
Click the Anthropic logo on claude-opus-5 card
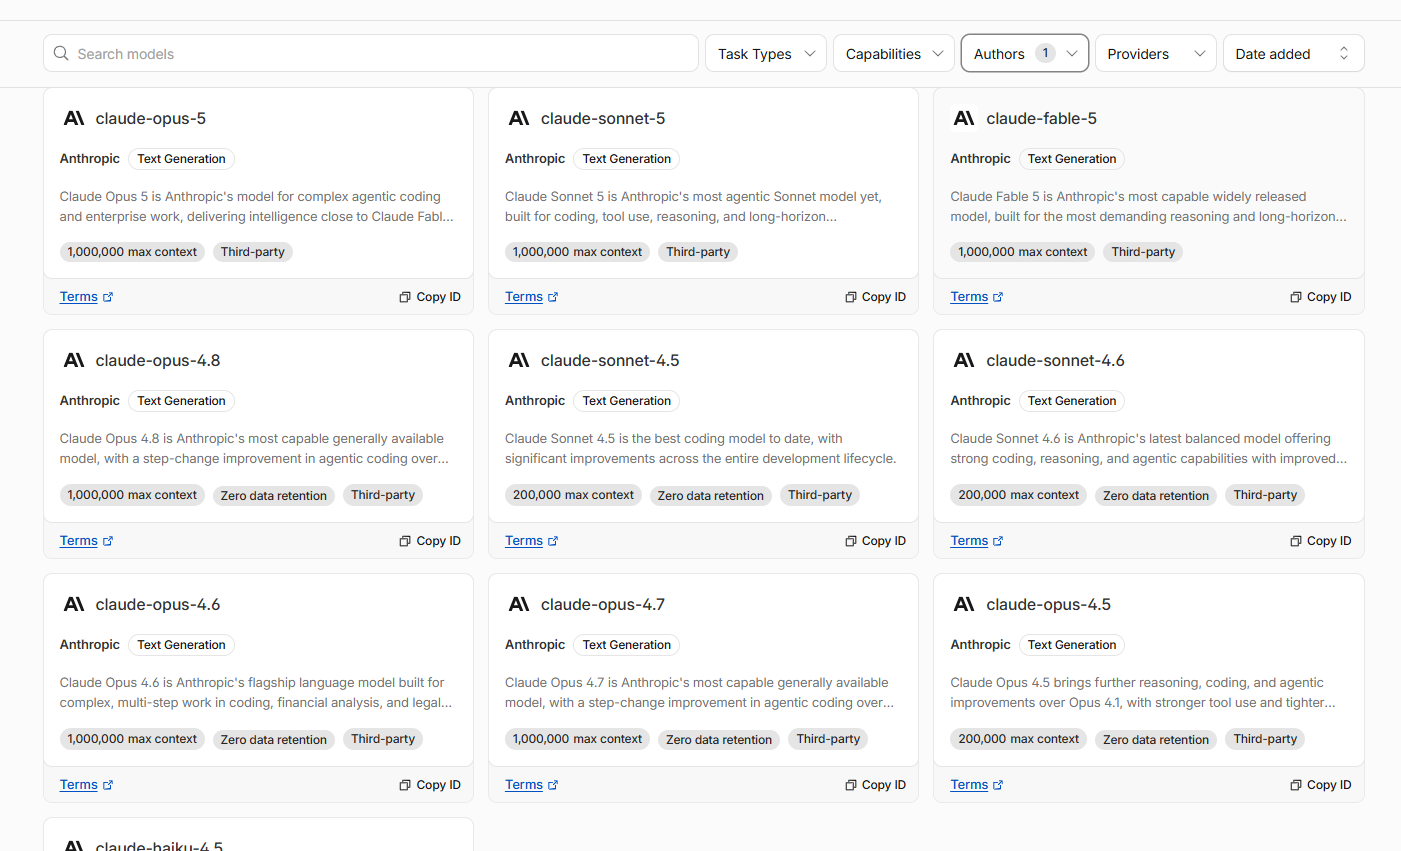click(x=74, y=118)
